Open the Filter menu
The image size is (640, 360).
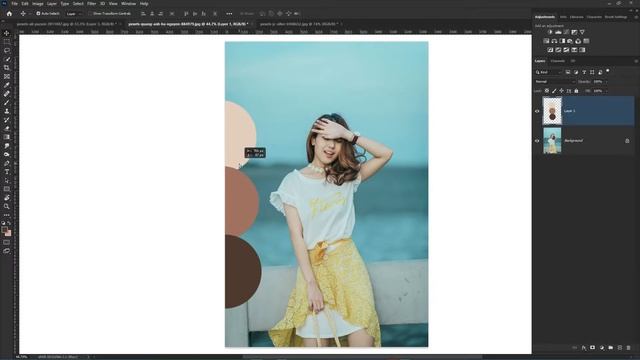tap(91, 3)
